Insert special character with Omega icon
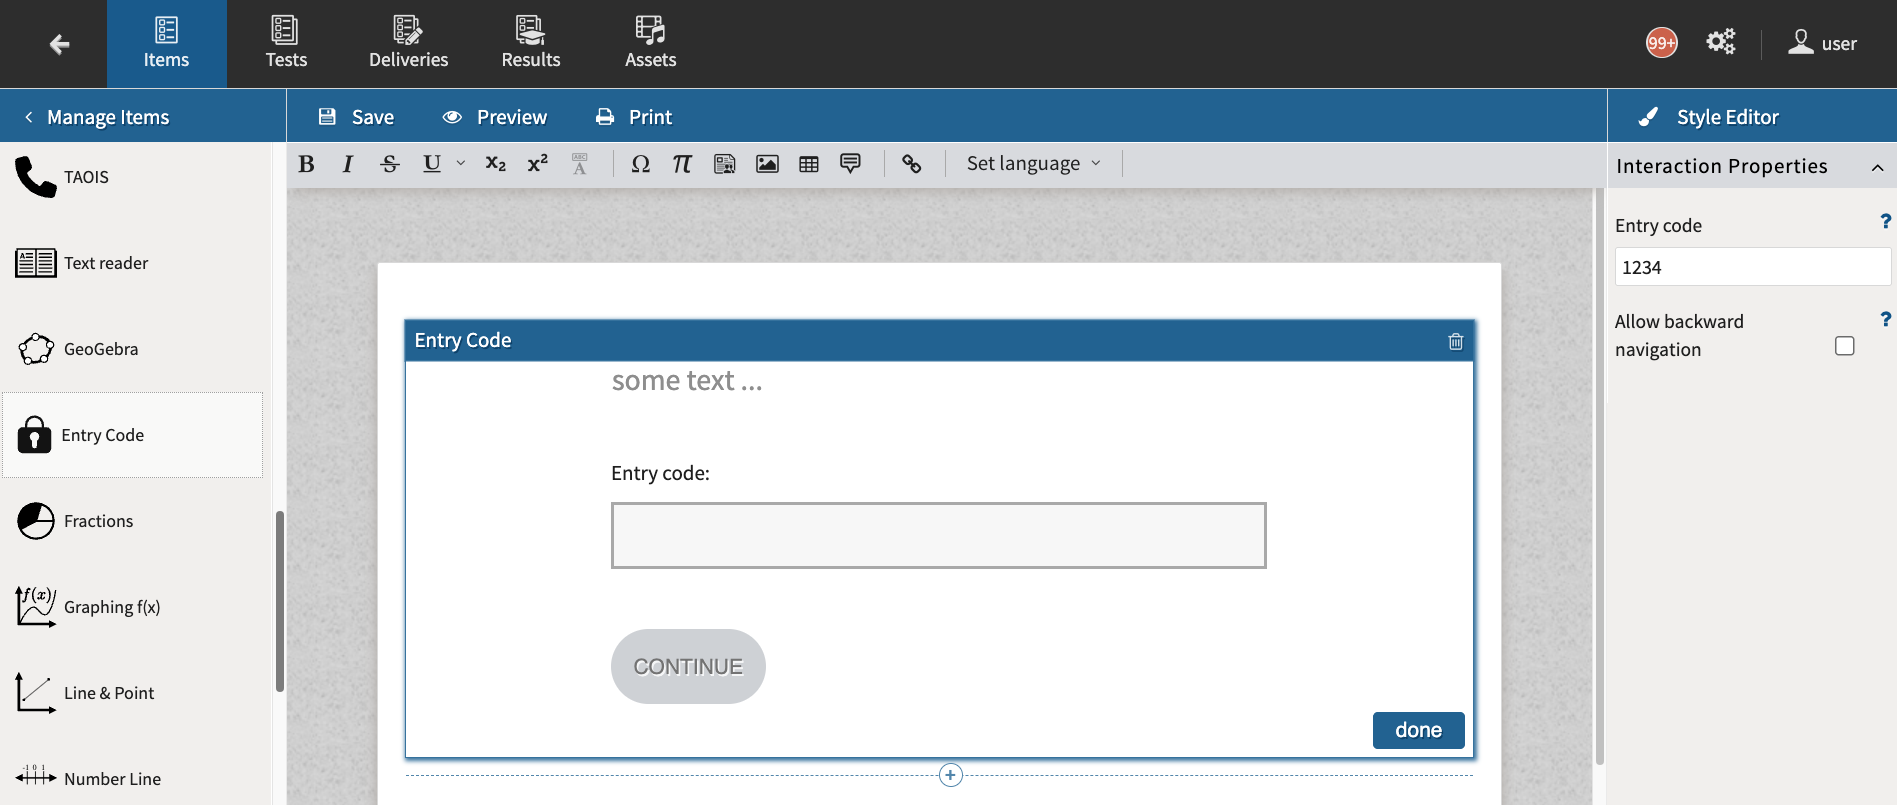Screen dimensions: 1897x805 coord(640,164)
